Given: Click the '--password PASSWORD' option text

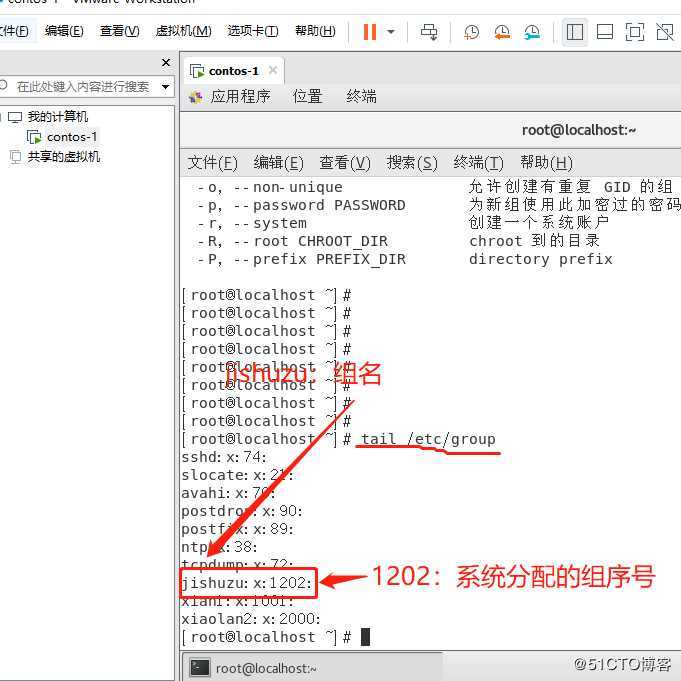Looking at the screenshot, I should 319,205.
